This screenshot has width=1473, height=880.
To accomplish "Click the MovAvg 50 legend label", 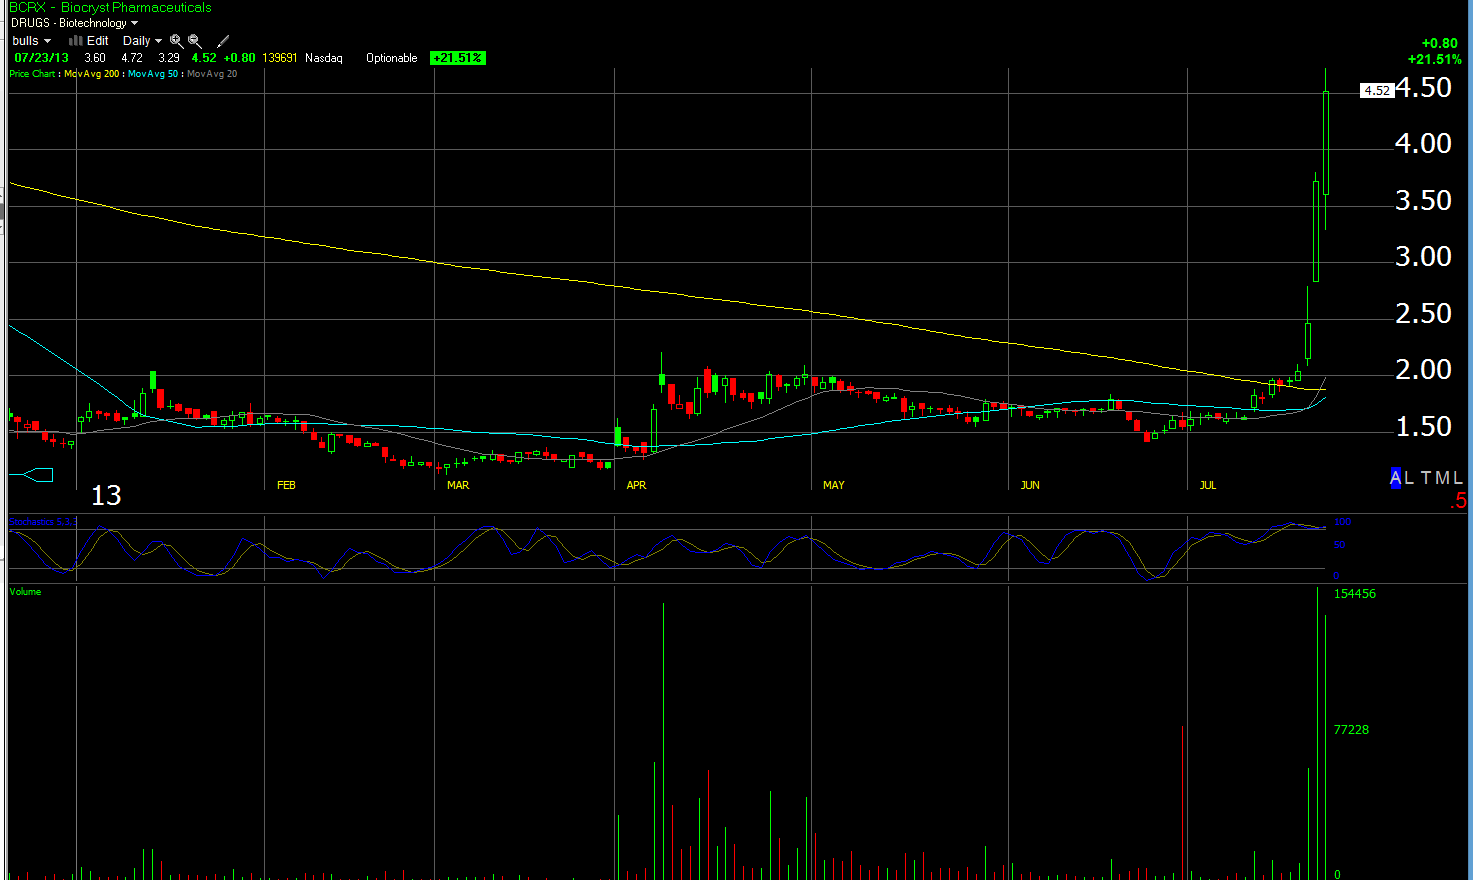I will (153, 74).
